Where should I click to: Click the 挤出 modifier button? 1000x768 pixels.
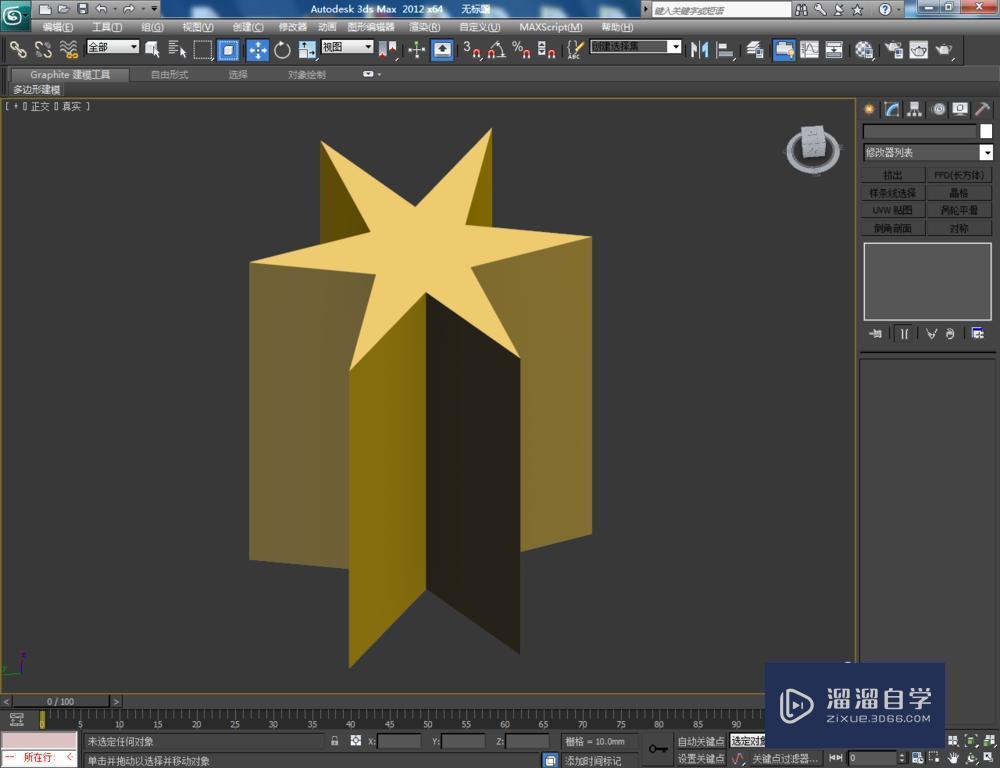pos(892,175)
